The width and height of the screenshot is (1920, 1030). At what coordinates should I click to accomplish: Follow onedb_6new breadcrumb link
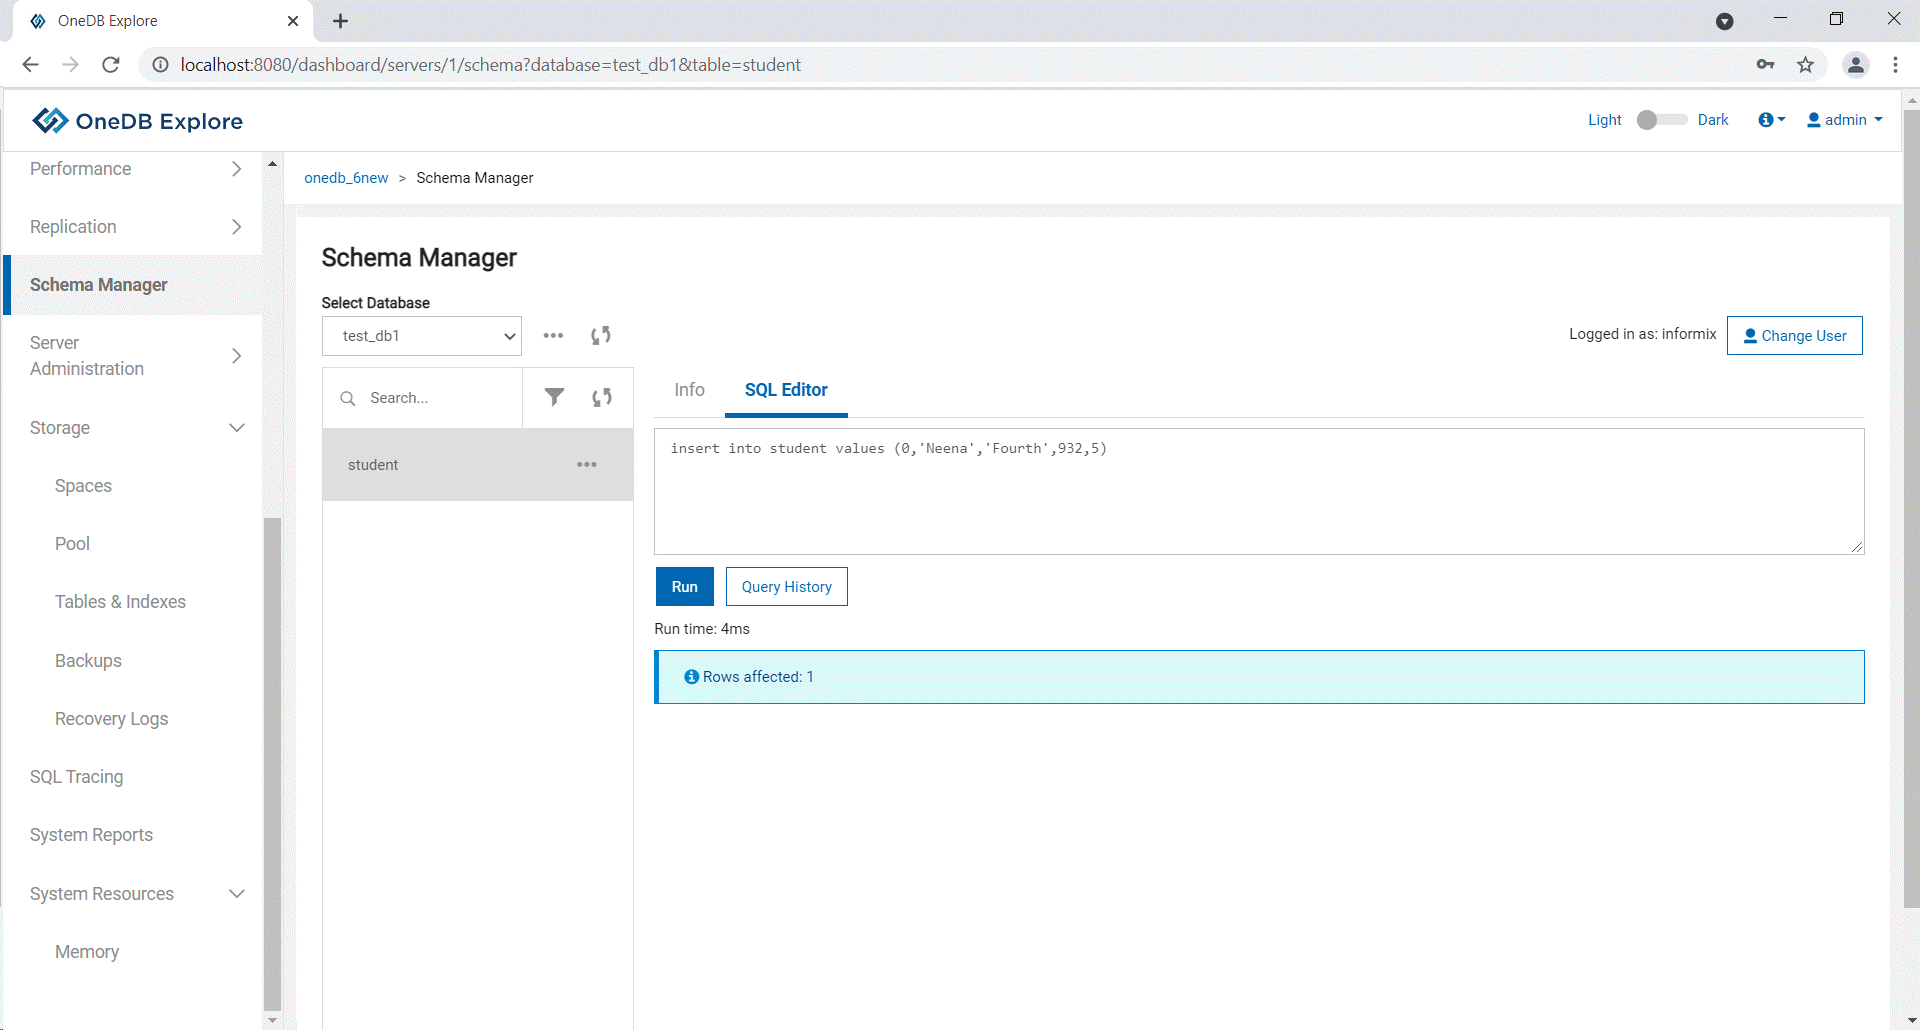click(346, 178)
